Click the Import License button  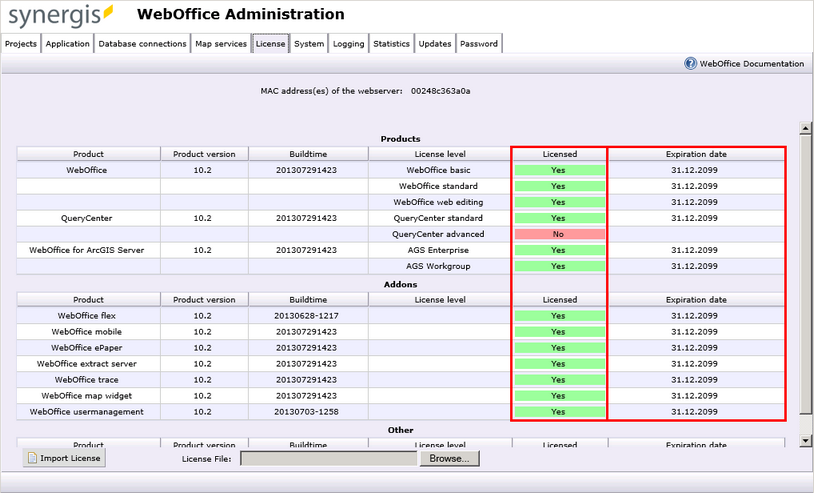click(64, 458)
